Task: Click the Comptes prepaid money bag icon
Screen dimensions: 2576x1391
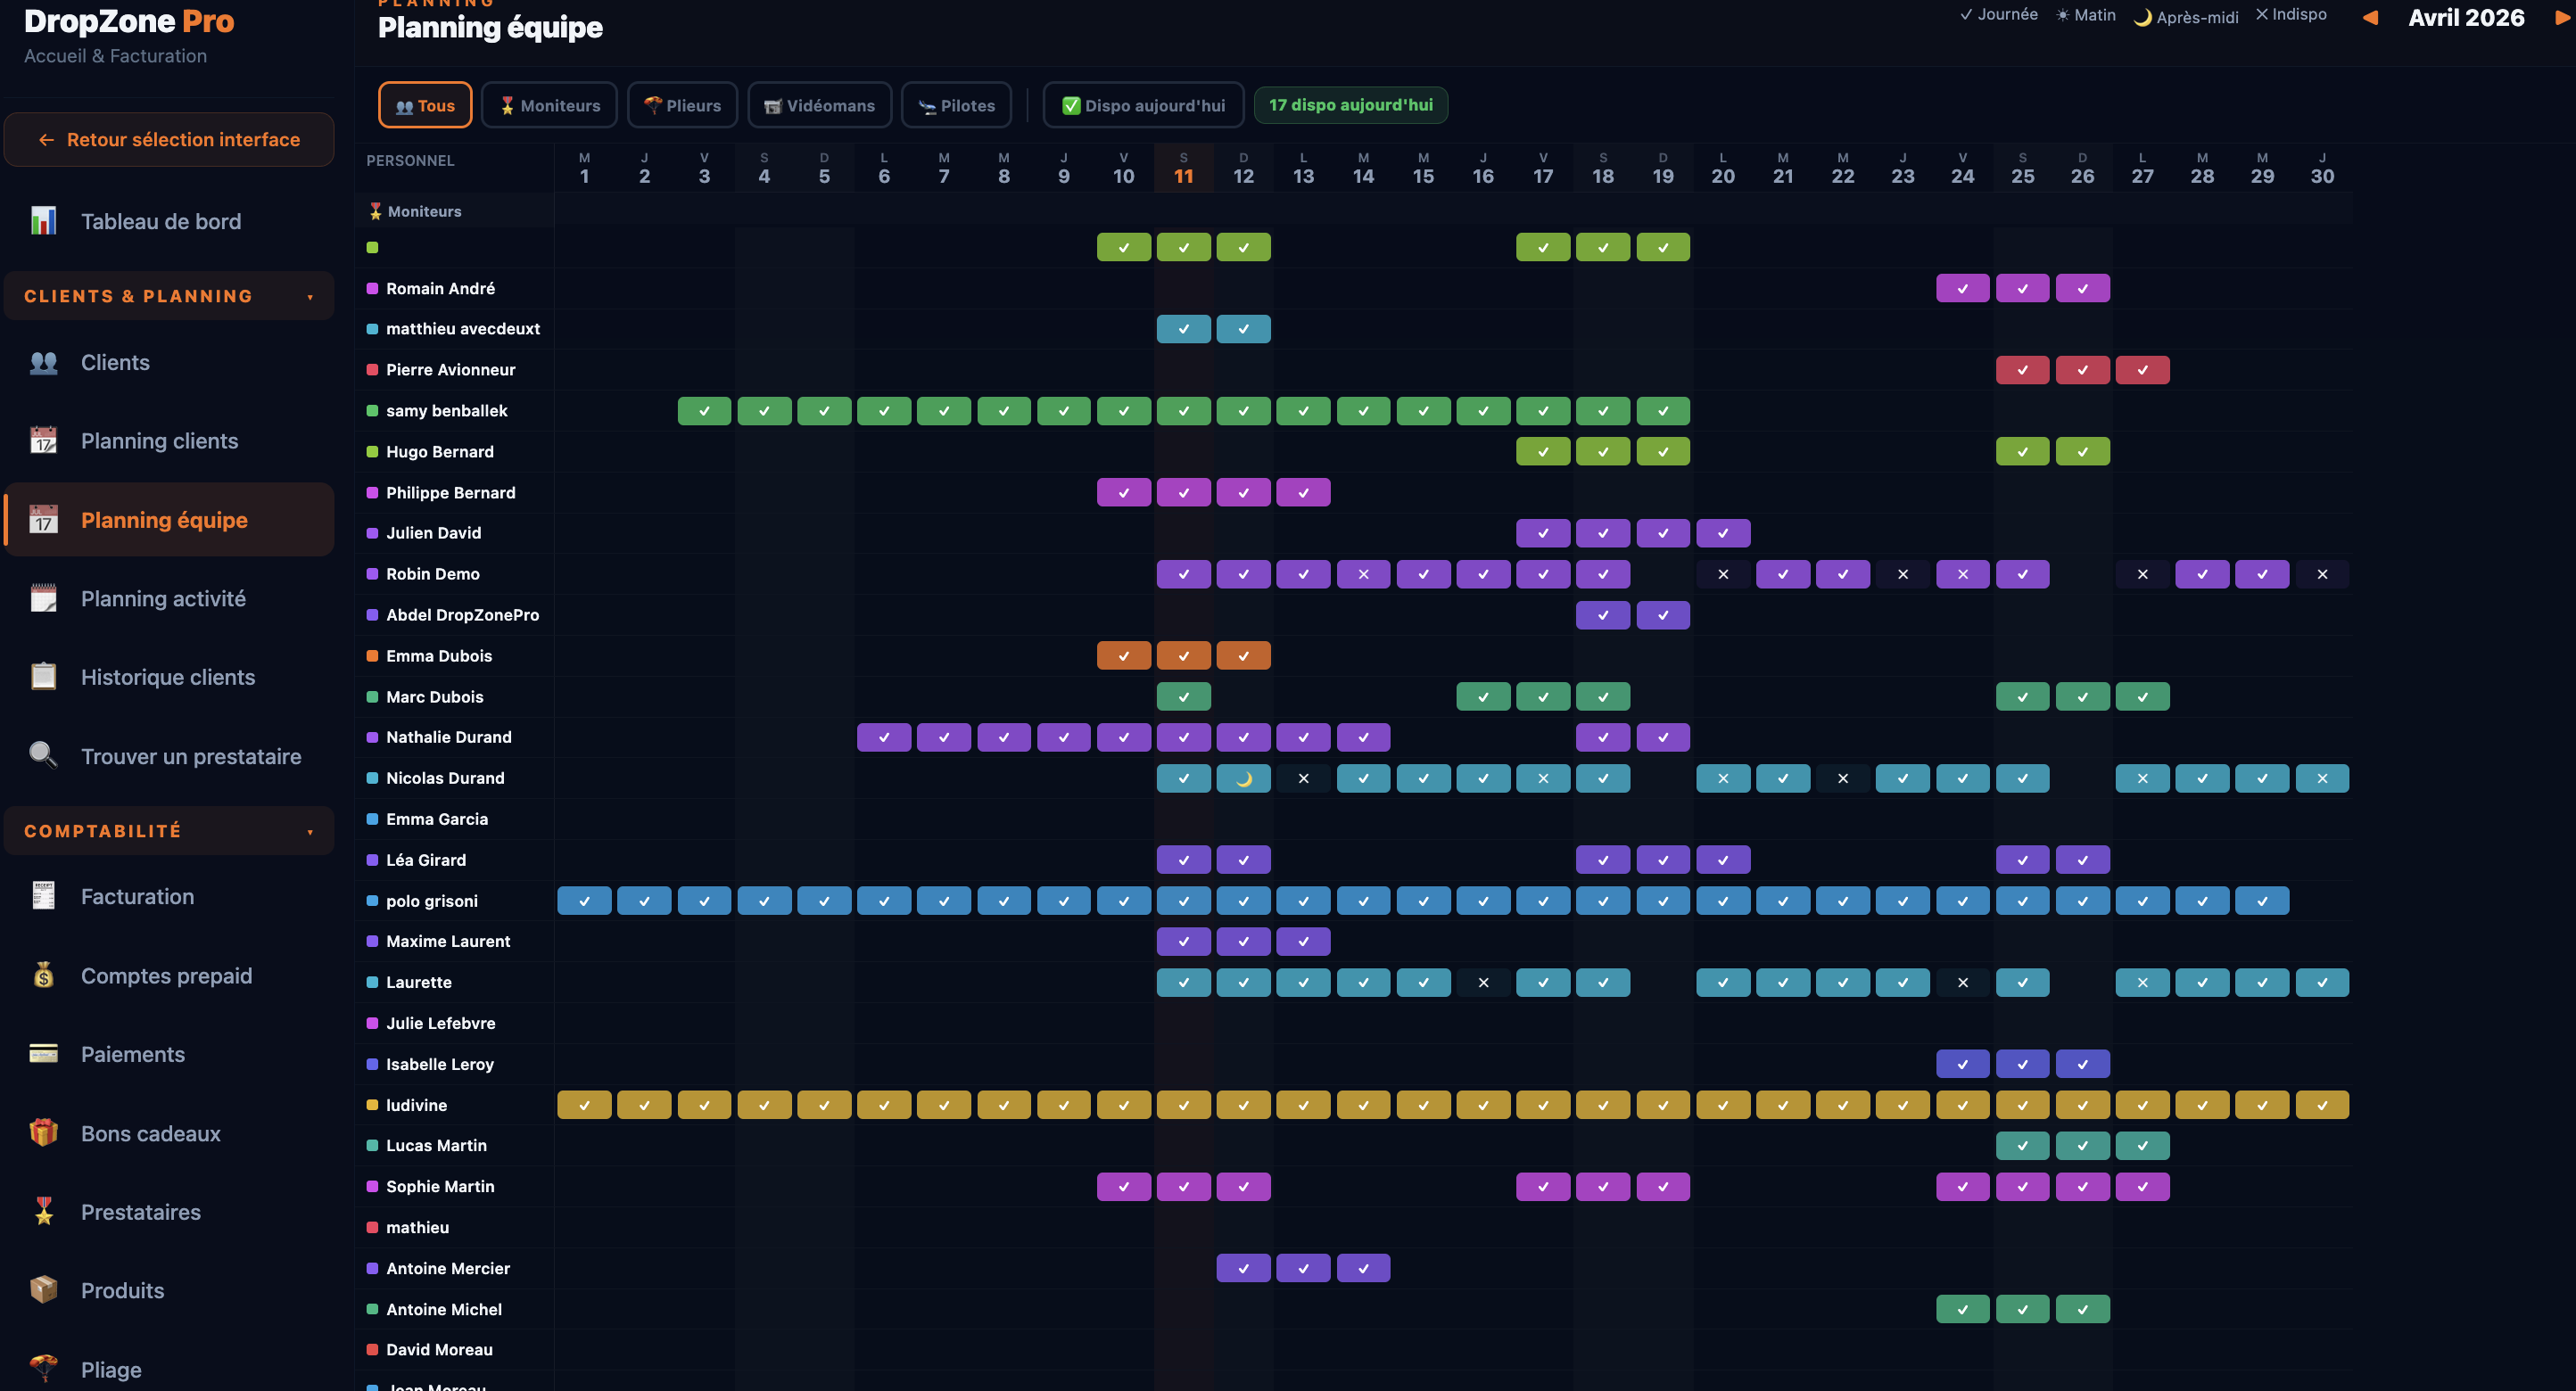Action: click(x=43, y=975)
